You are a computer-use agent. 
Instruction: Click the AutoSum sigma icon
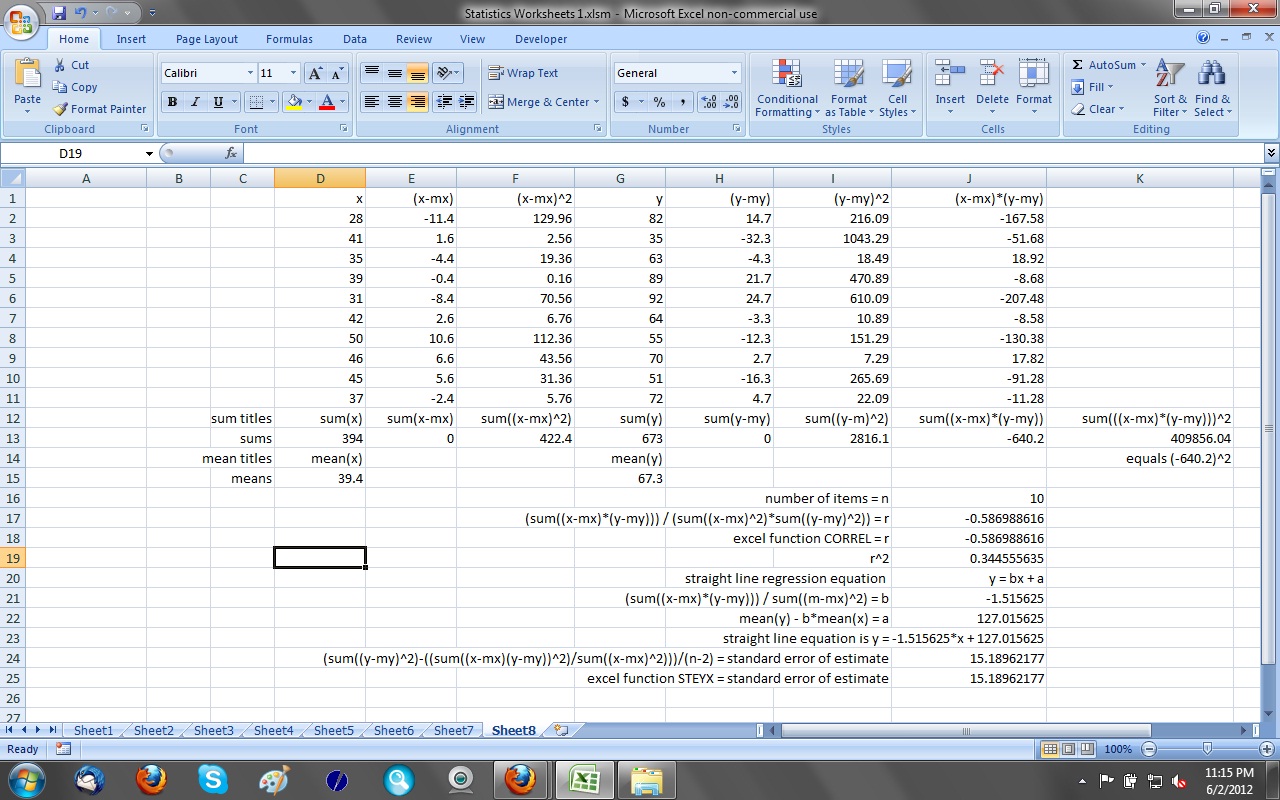1077,65
